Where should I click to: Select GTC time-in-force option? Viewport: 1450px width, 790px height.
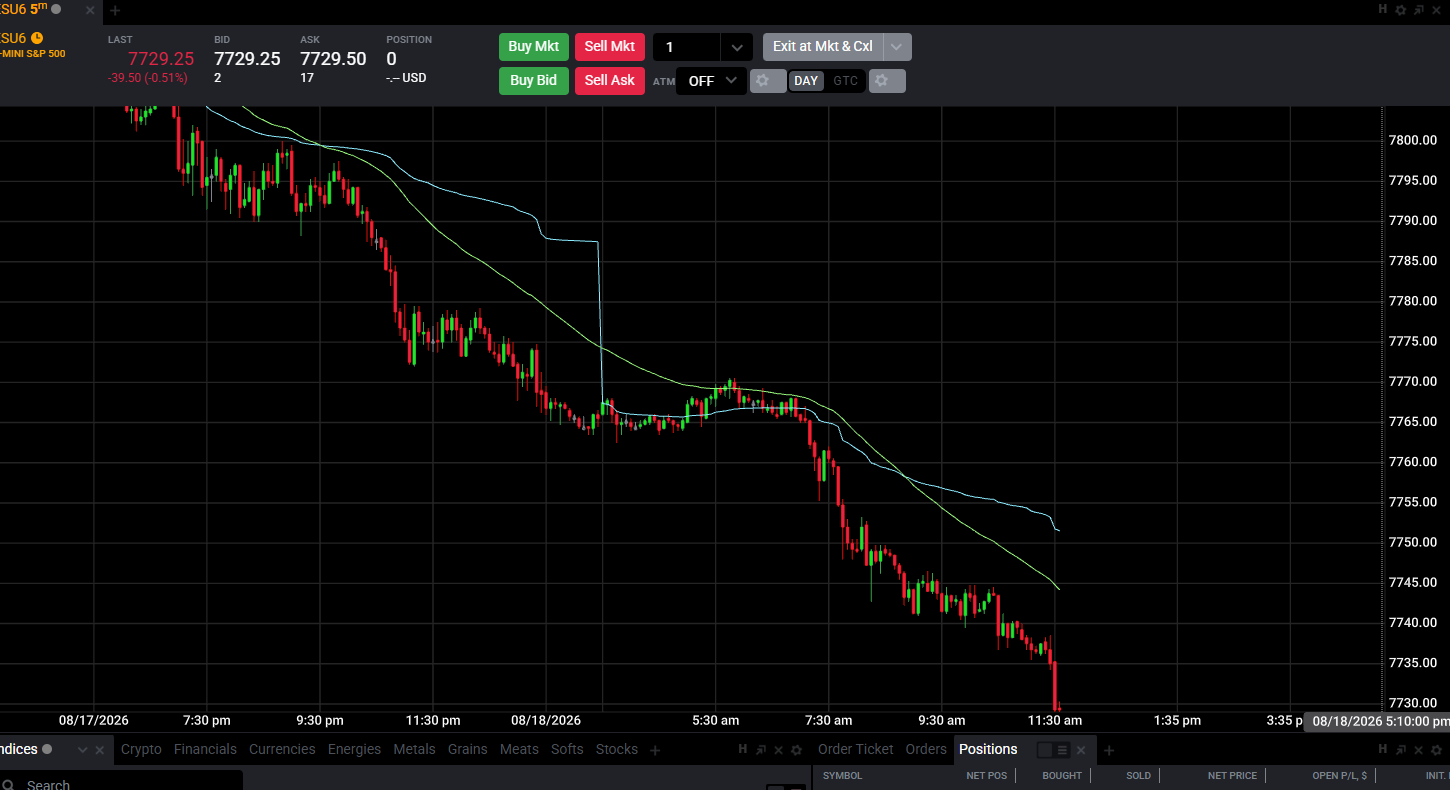pos(845,81)
